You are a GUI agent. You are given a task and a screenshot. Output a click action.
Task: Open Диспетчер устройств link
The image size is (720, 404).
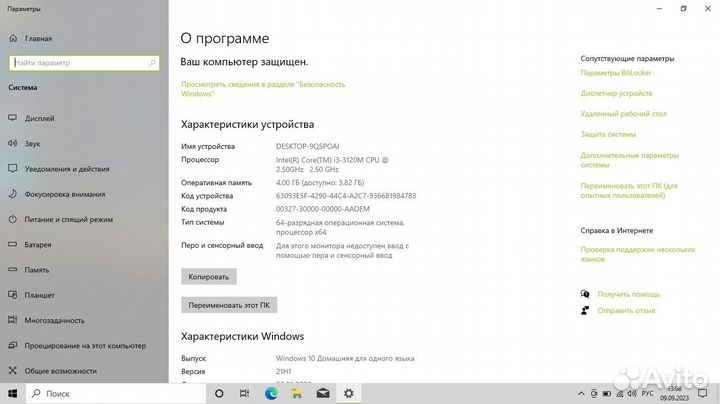[x=616, y=93]
